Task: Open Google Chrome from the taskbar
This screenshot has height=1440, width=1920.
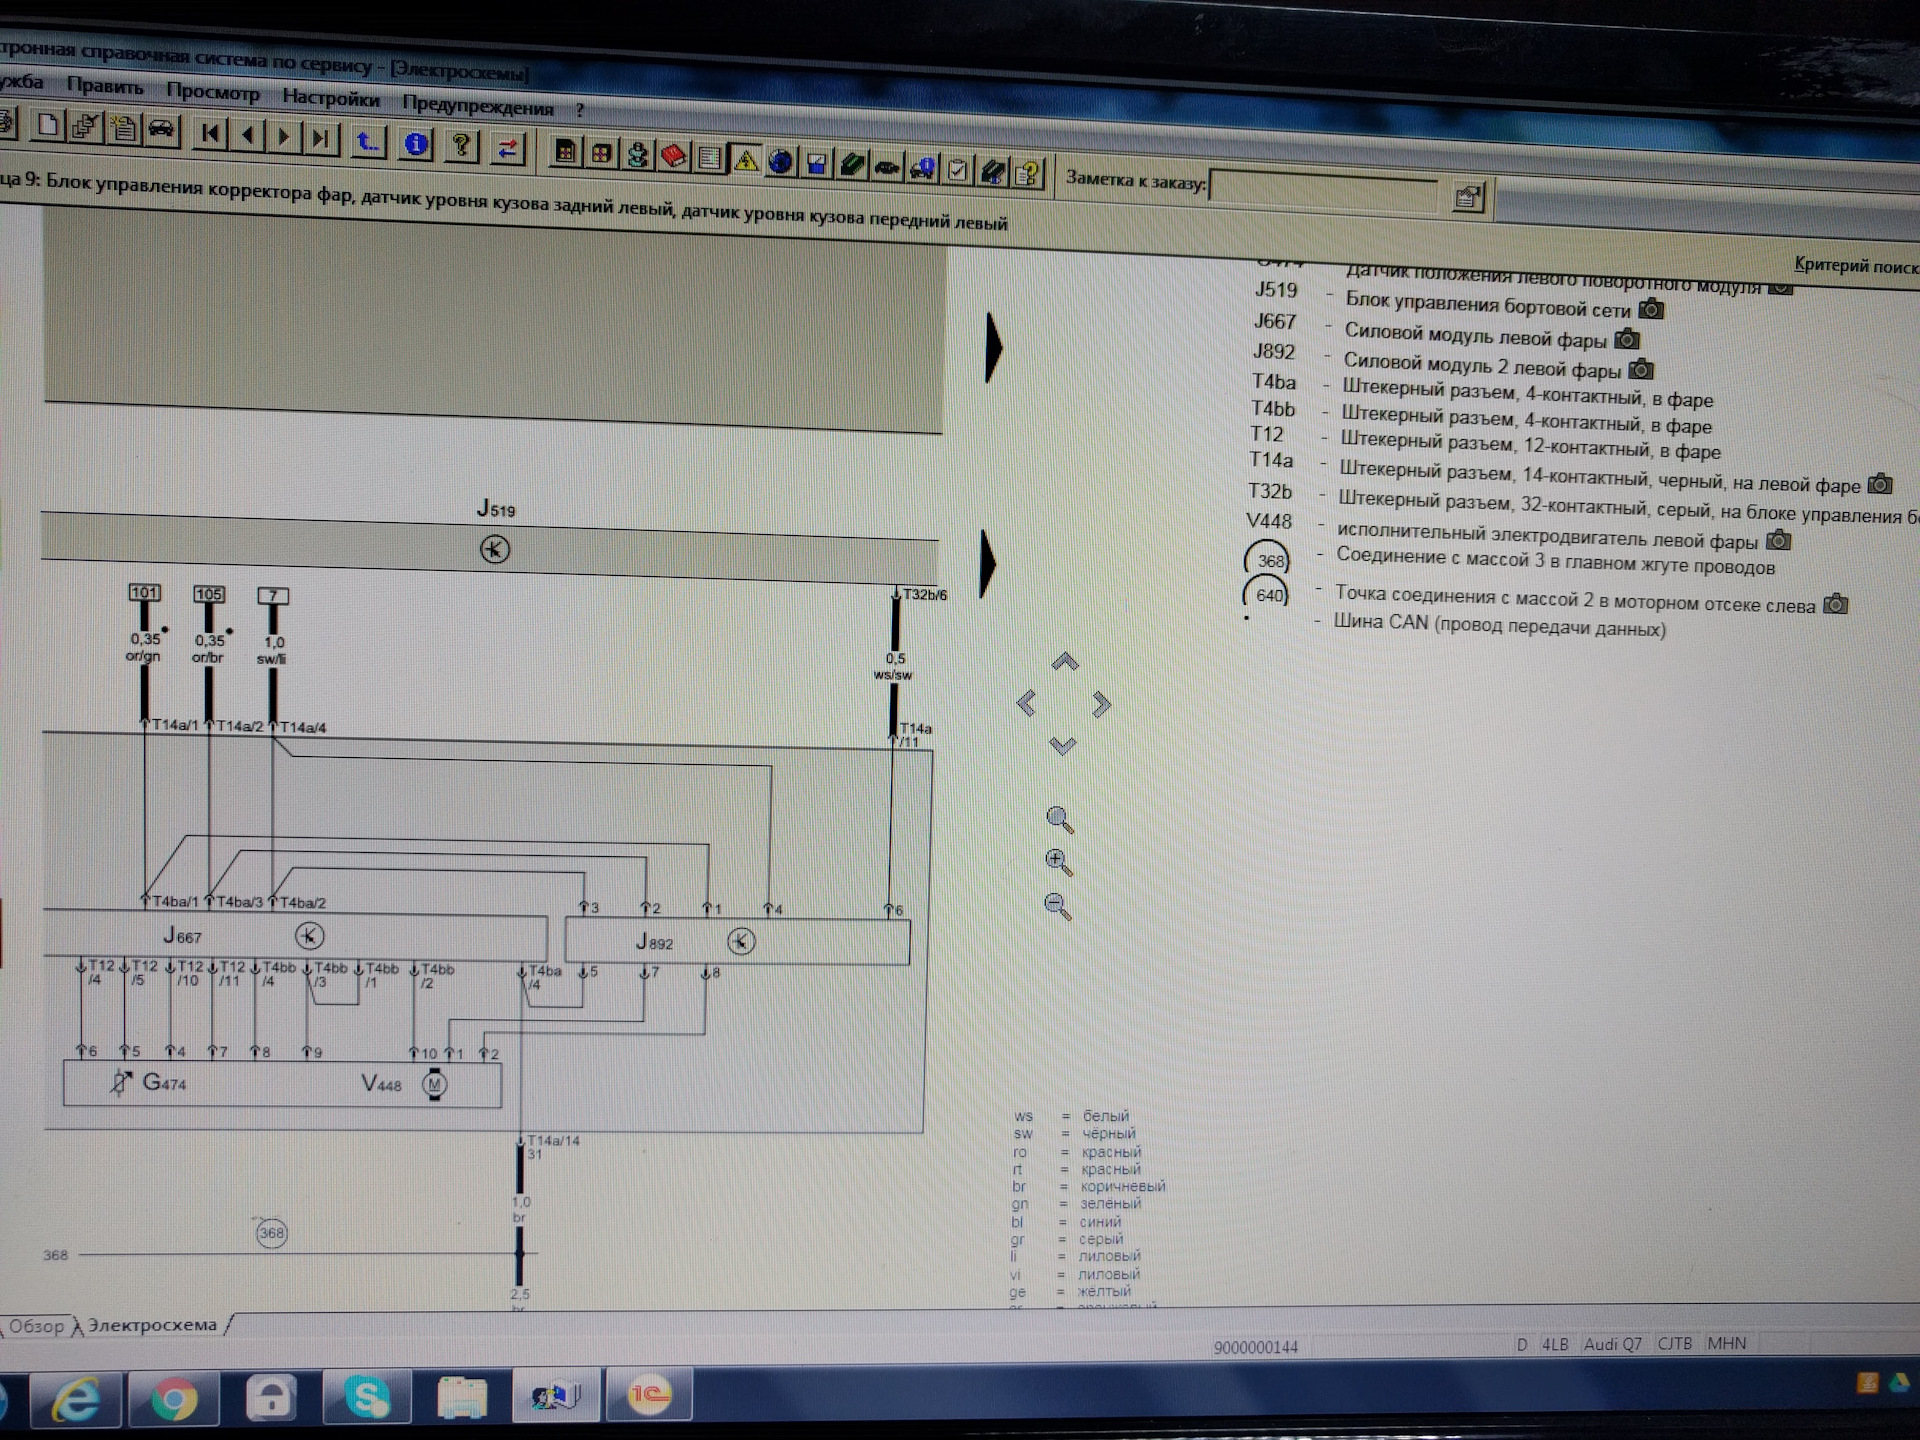Action: point(173,1400)
